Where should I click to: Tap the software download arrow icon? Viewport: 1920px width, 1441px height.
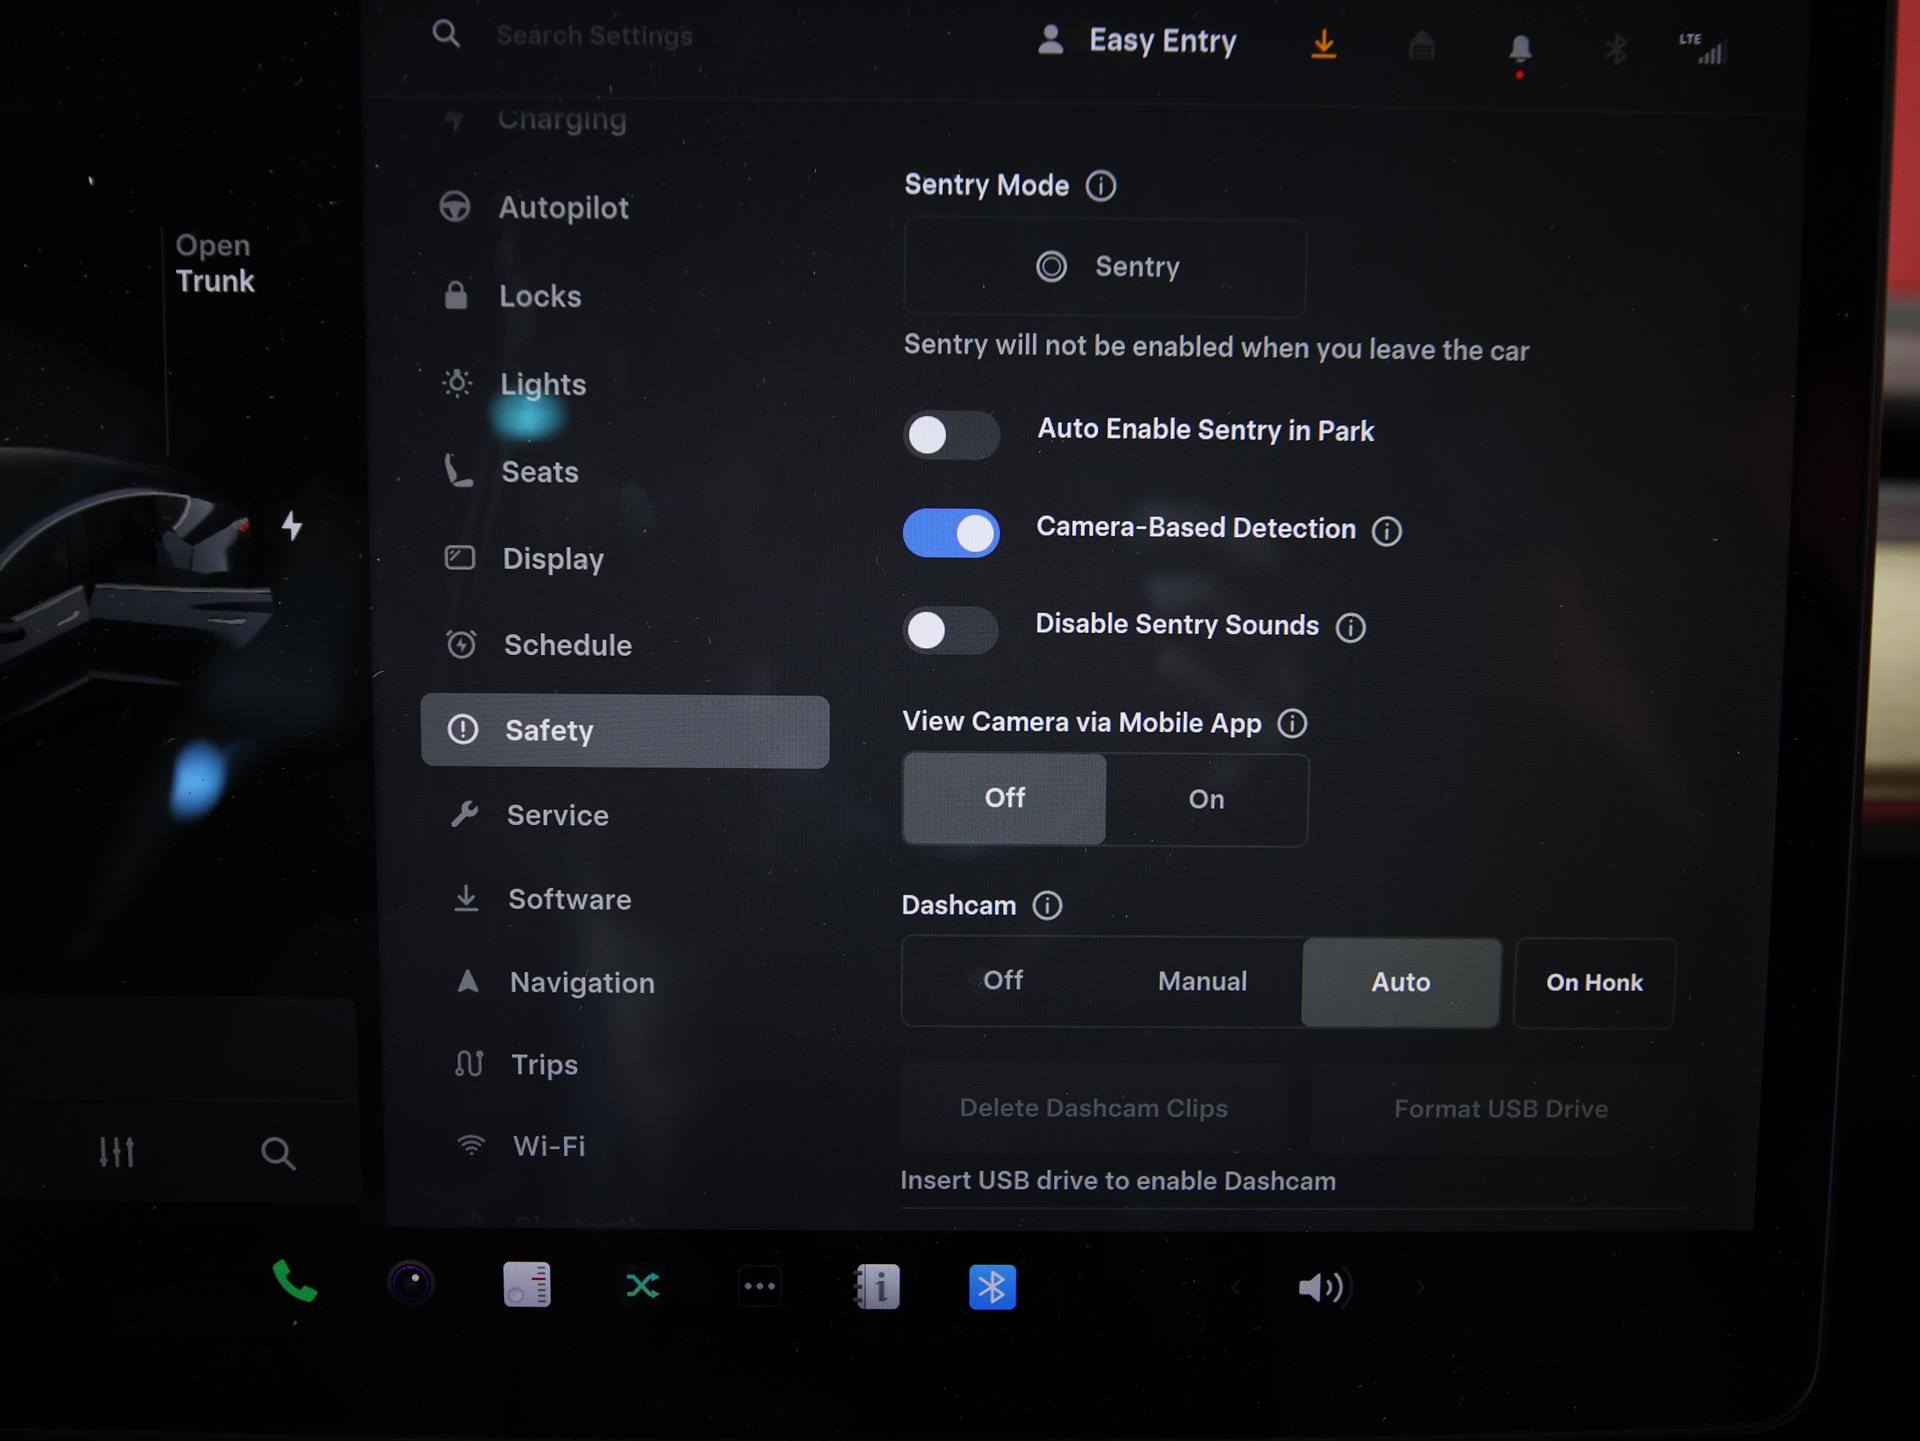1323,44
